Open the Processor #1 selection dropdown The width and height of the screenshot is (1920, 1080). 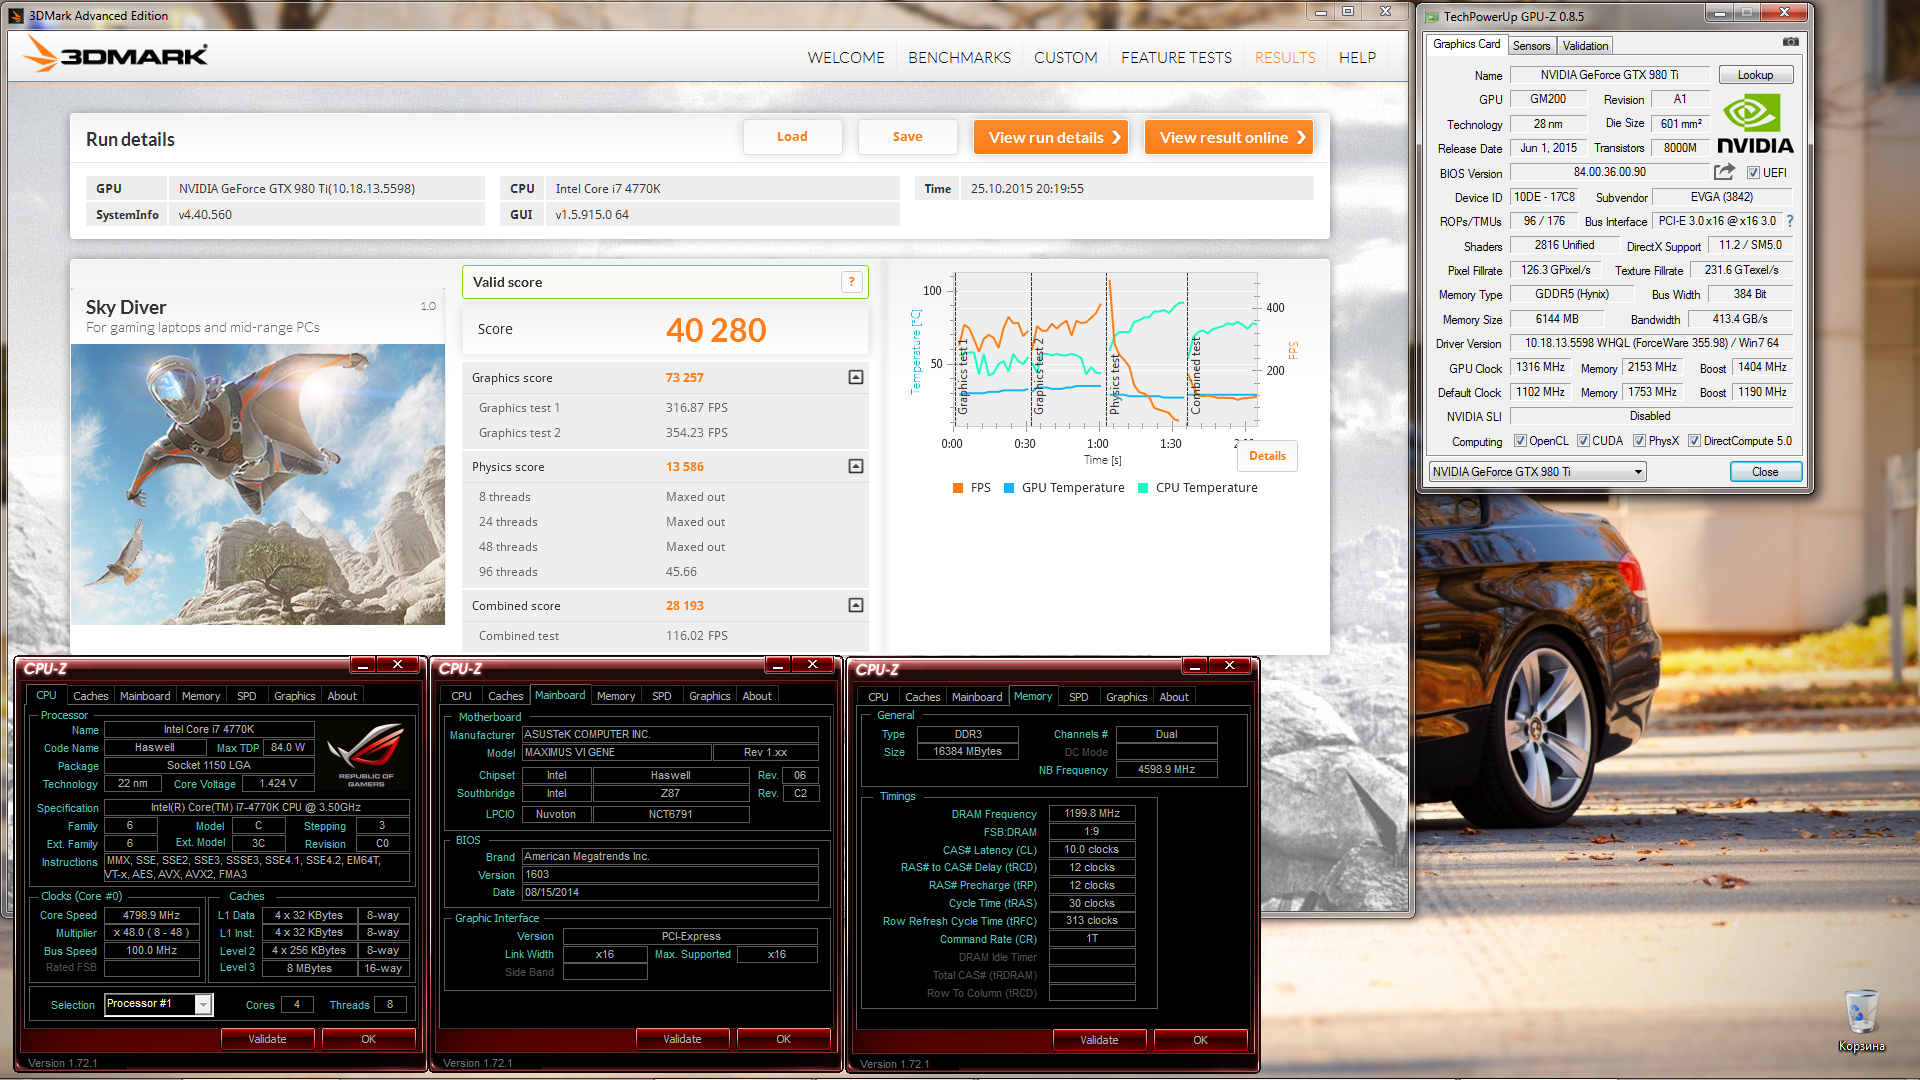click(x=158, y=1004)
